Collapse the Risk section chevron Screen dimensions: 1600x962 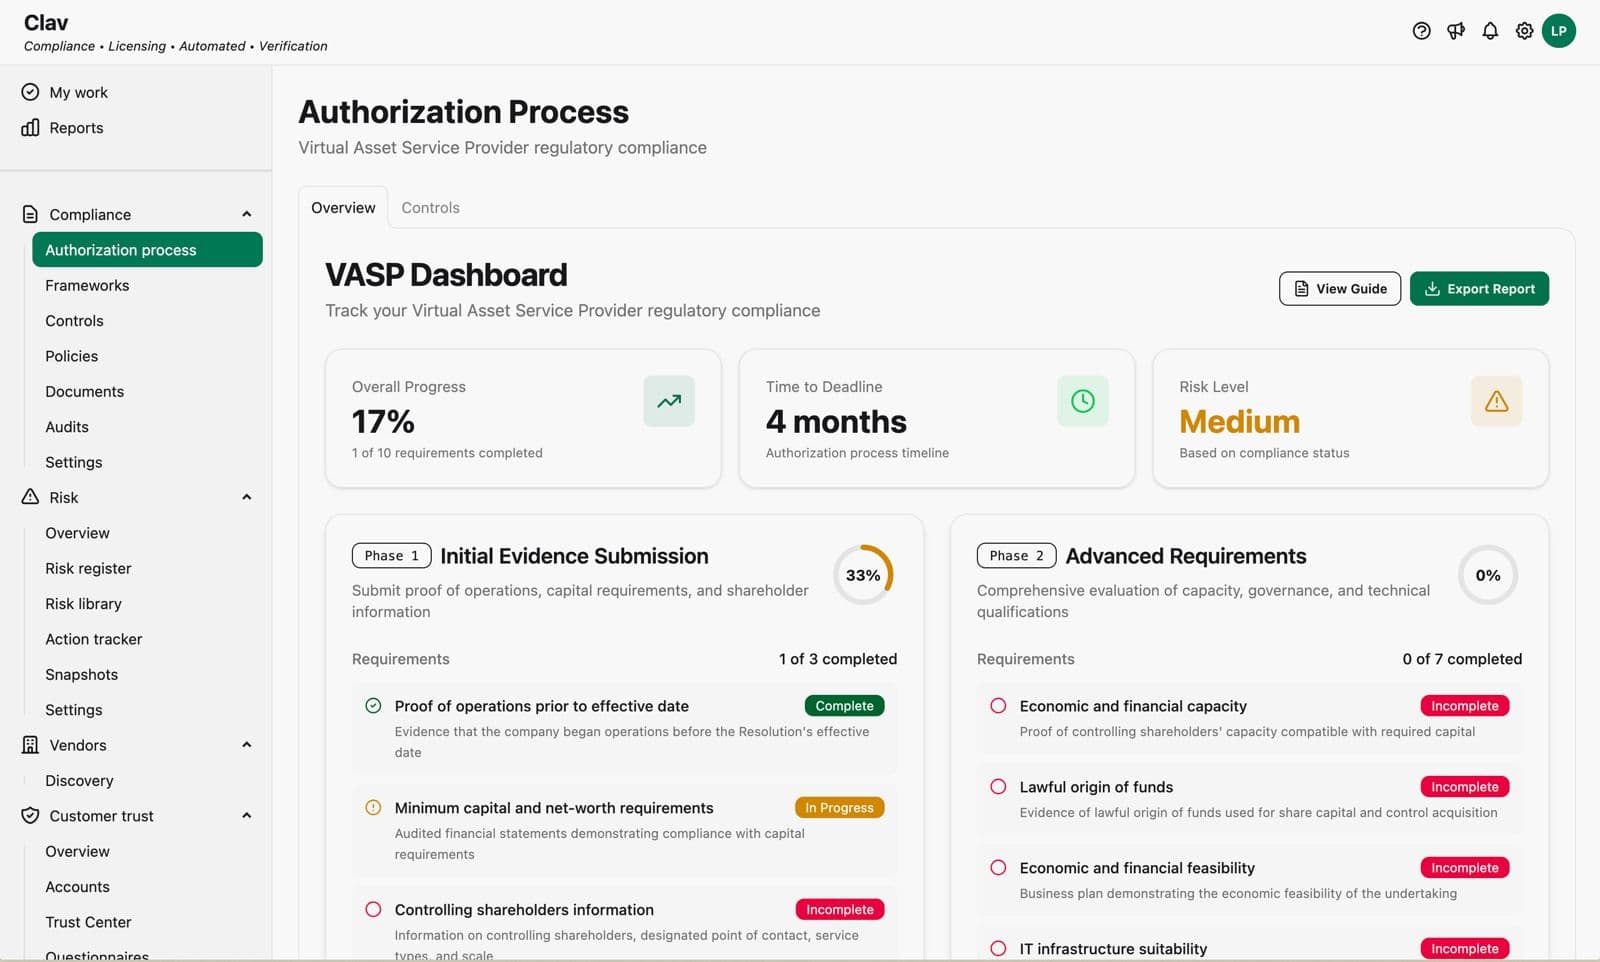tap(247, 496)
